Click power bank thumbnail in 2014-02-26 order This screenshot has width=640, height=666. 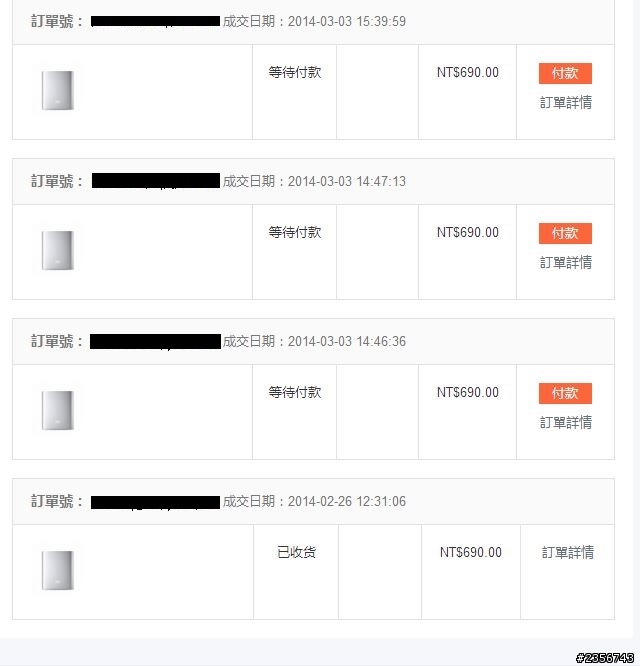57,571
